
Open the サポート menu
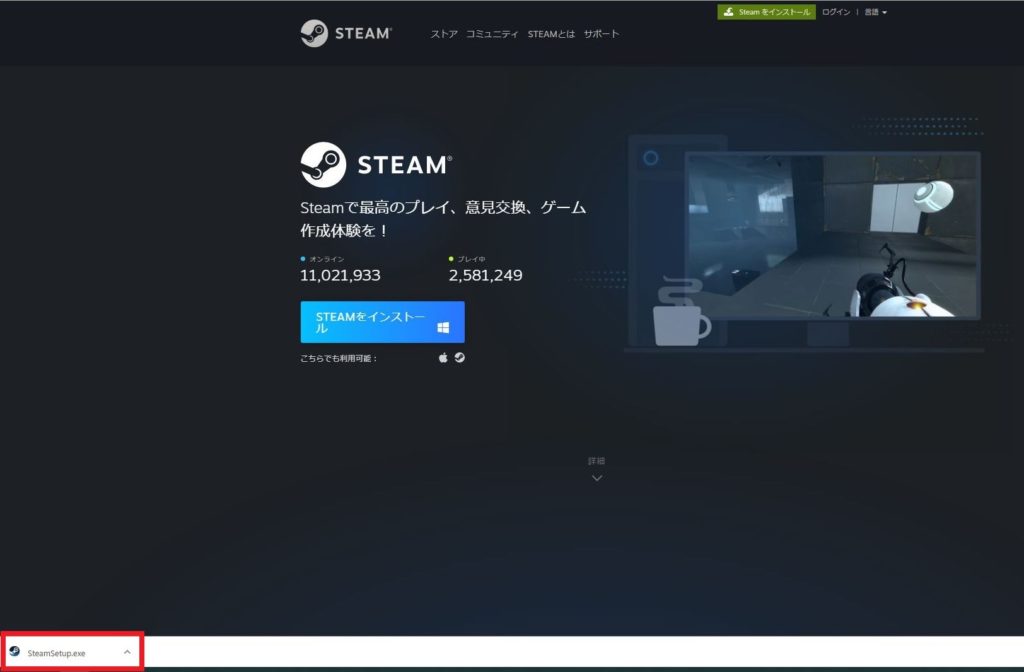tap(601, 34)
